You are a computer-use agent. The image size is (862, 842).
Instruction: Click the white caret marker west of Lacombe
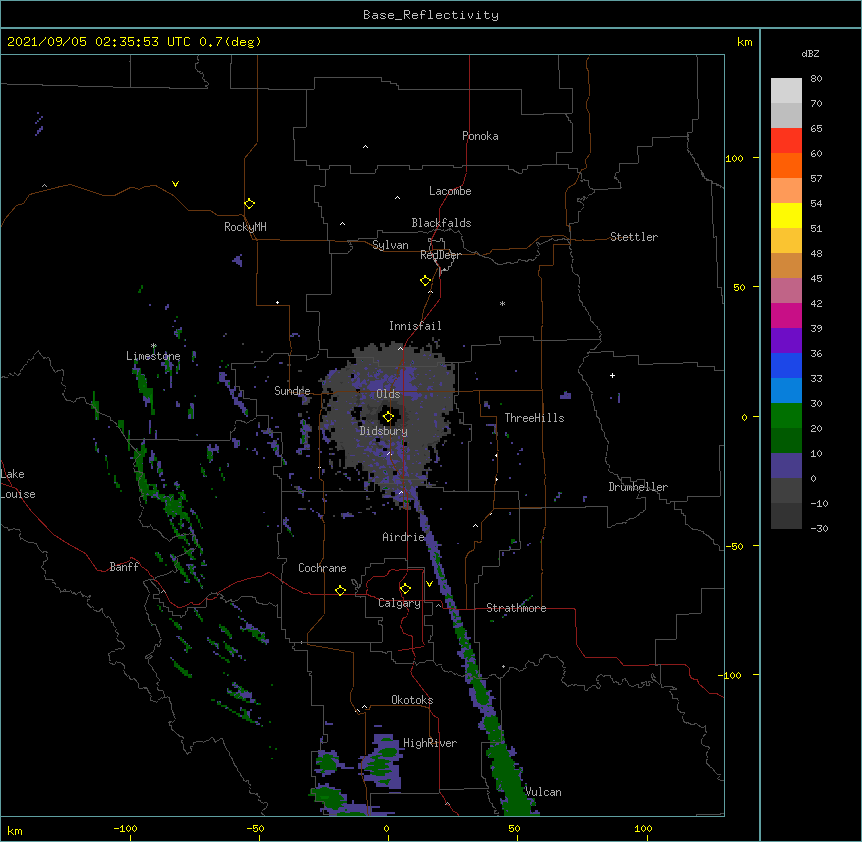coord(397,198)
